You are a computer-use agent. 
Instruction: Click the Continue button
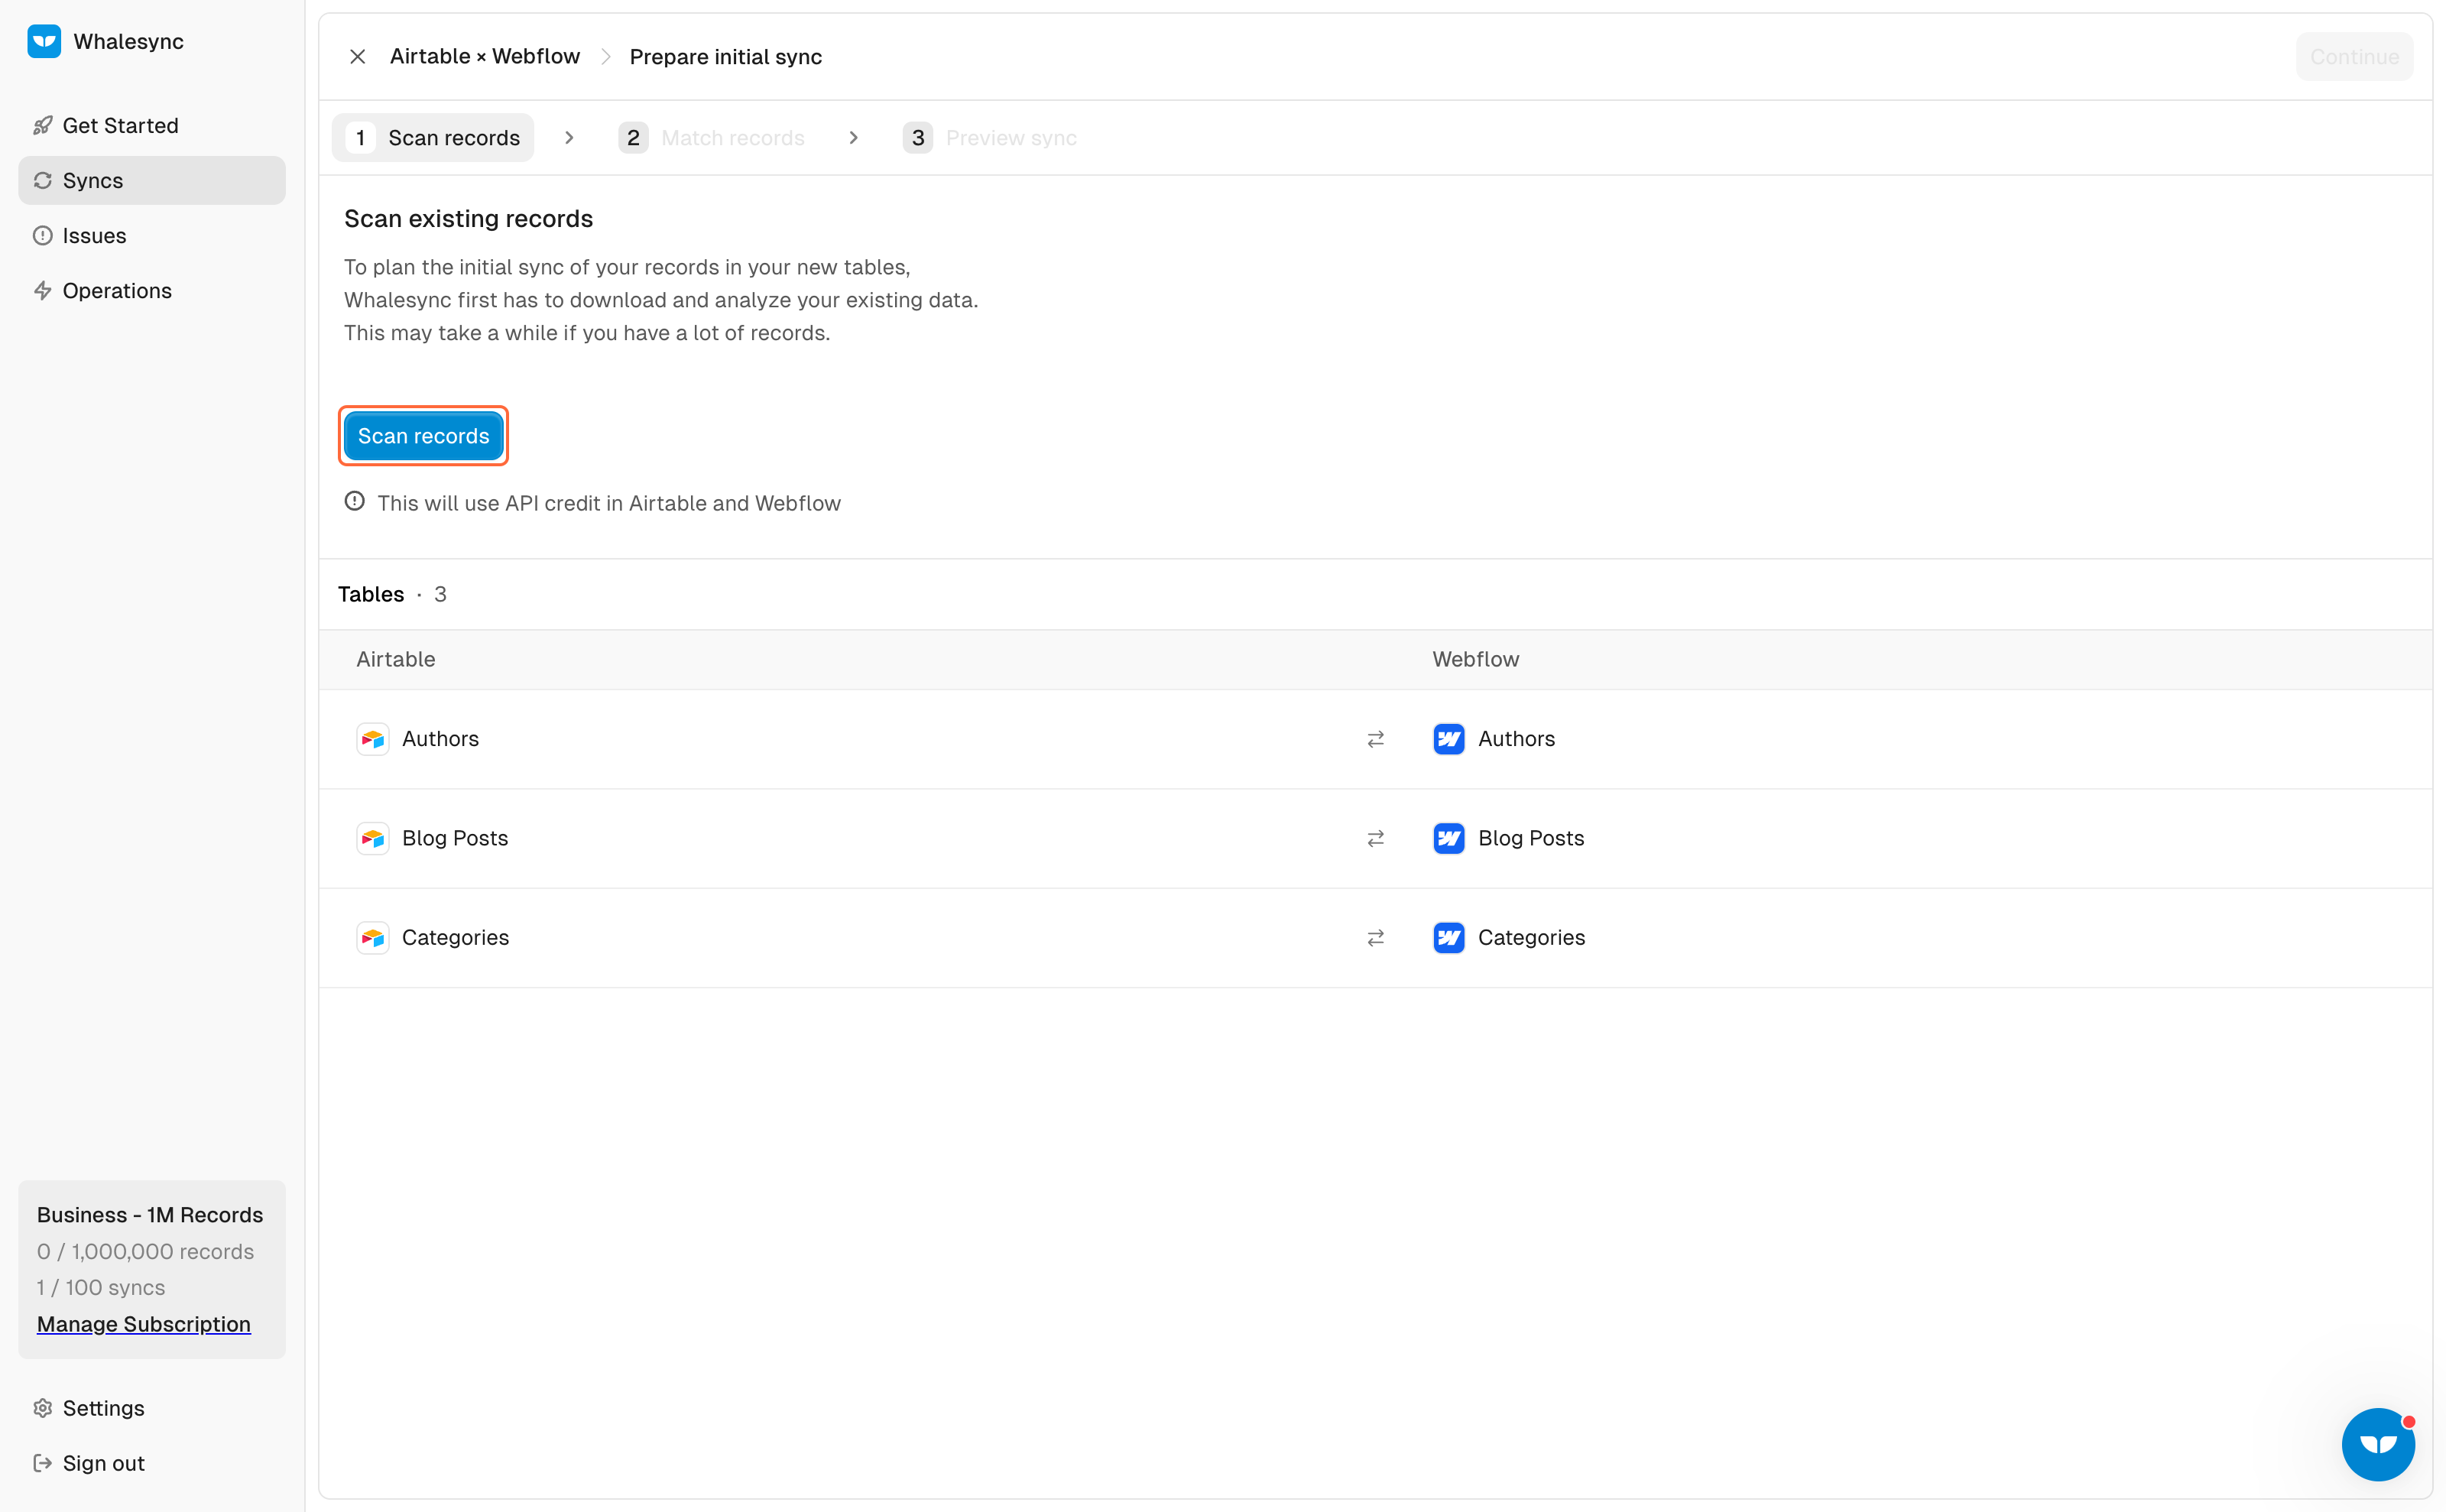(x=2354, y=56)
